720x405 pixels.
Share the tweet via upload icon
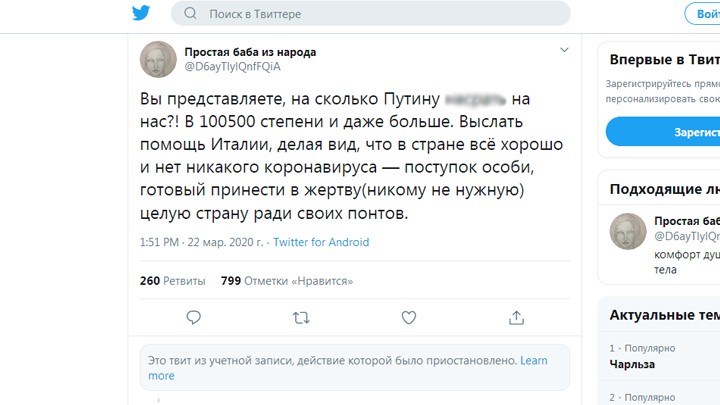click(516, 317)
